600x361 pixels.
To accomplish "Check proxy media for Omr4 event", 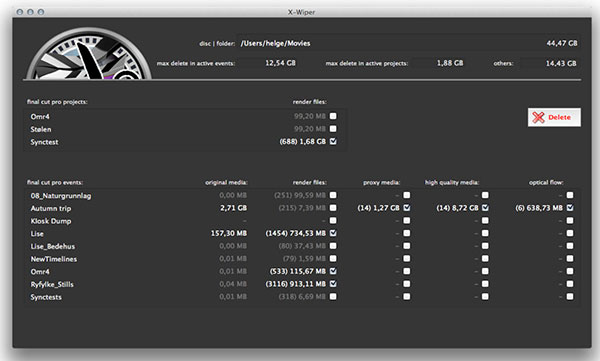I will 407,271.
